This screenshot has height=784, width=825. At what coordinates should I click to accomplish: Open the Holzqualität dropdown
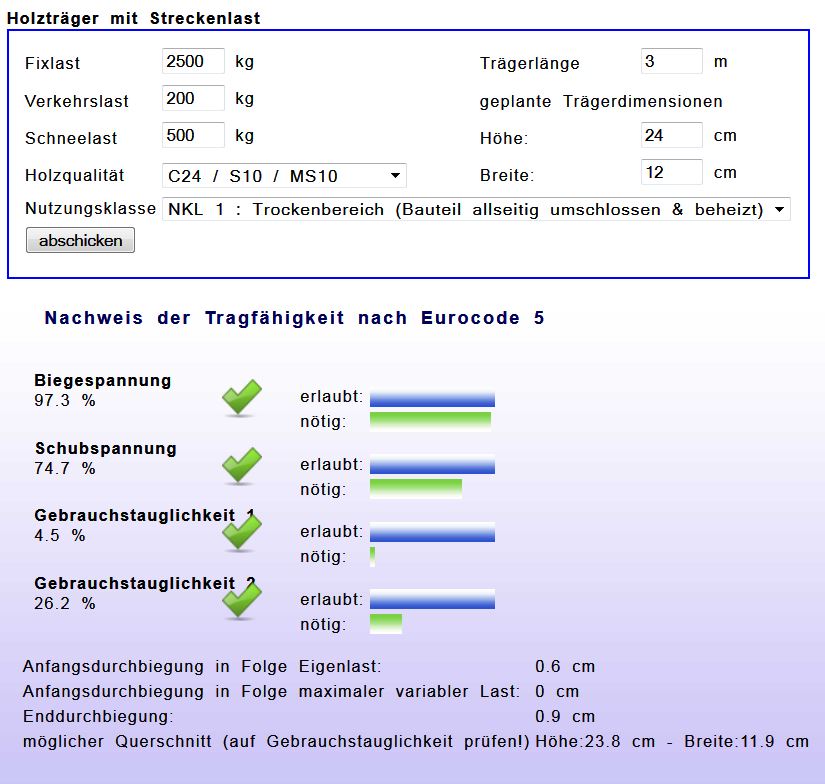[x=284, y=176]
